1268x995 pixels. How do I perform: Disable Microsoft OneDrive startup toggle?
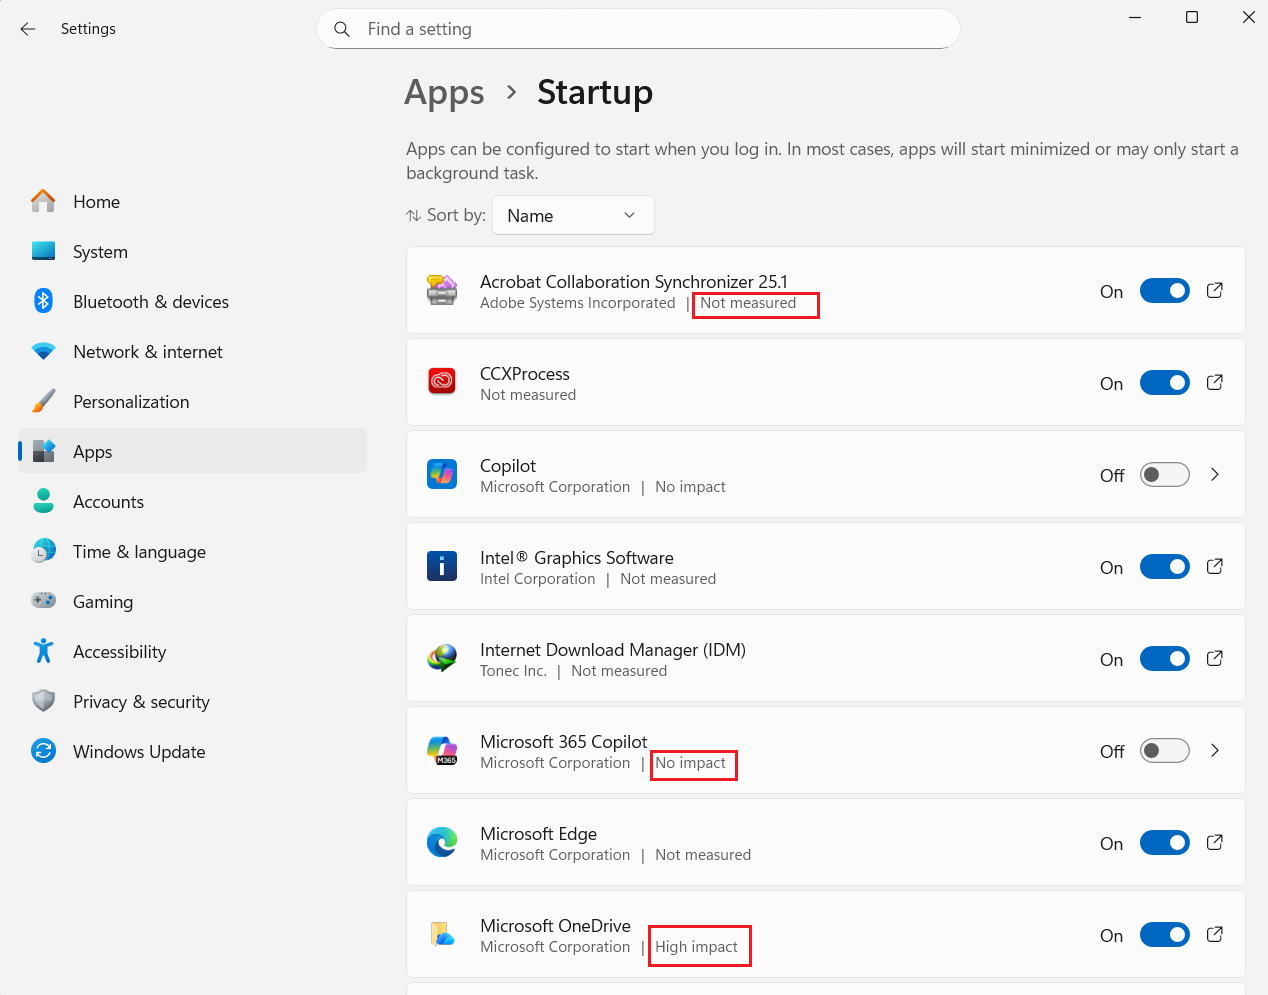pos(1164,935)
